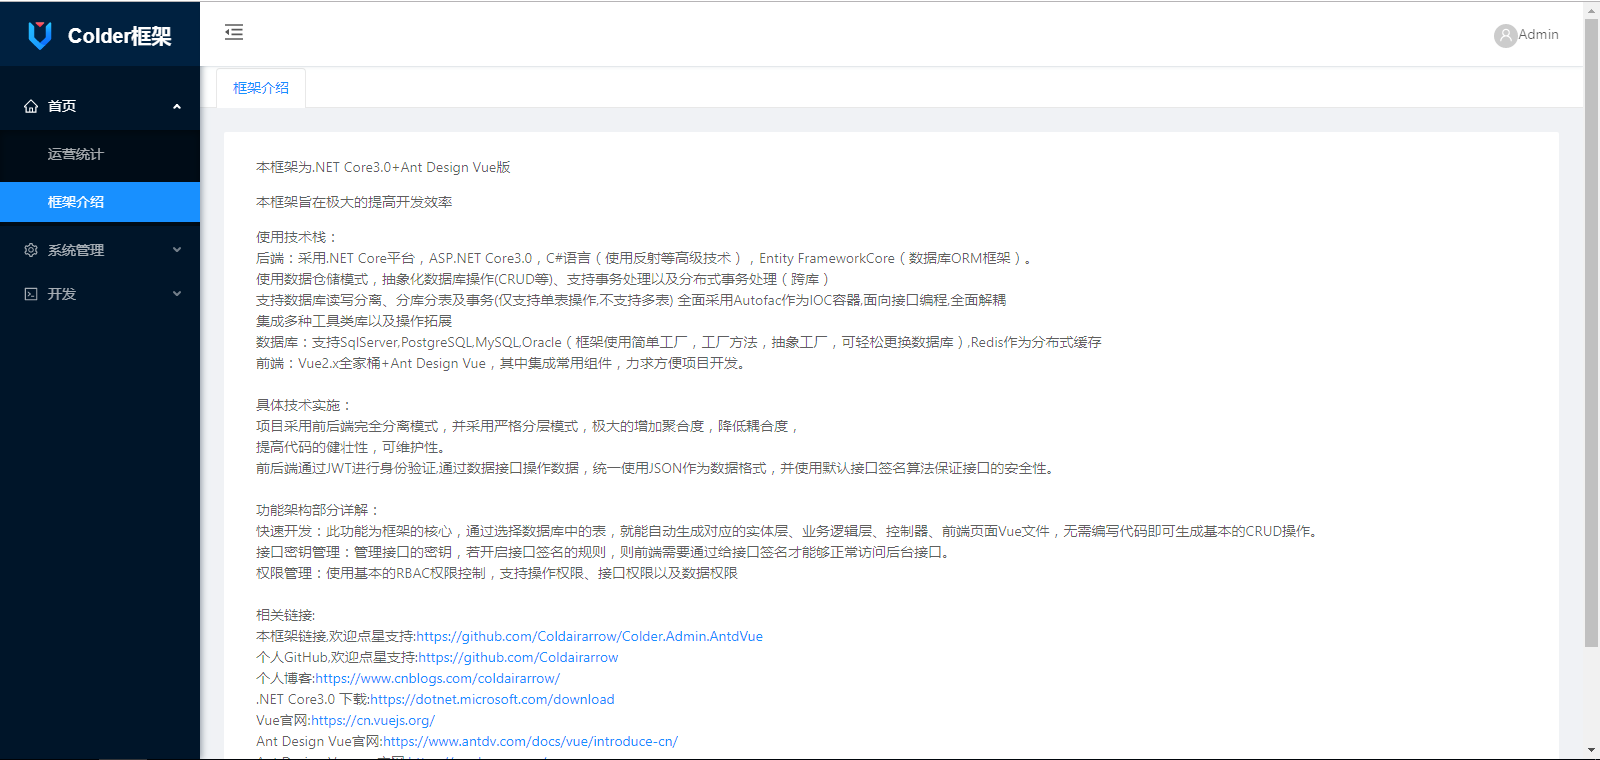Click the vertical page scrollbar thumb
Screen dimensions: 1600x760
click(x=1591, y=333)
